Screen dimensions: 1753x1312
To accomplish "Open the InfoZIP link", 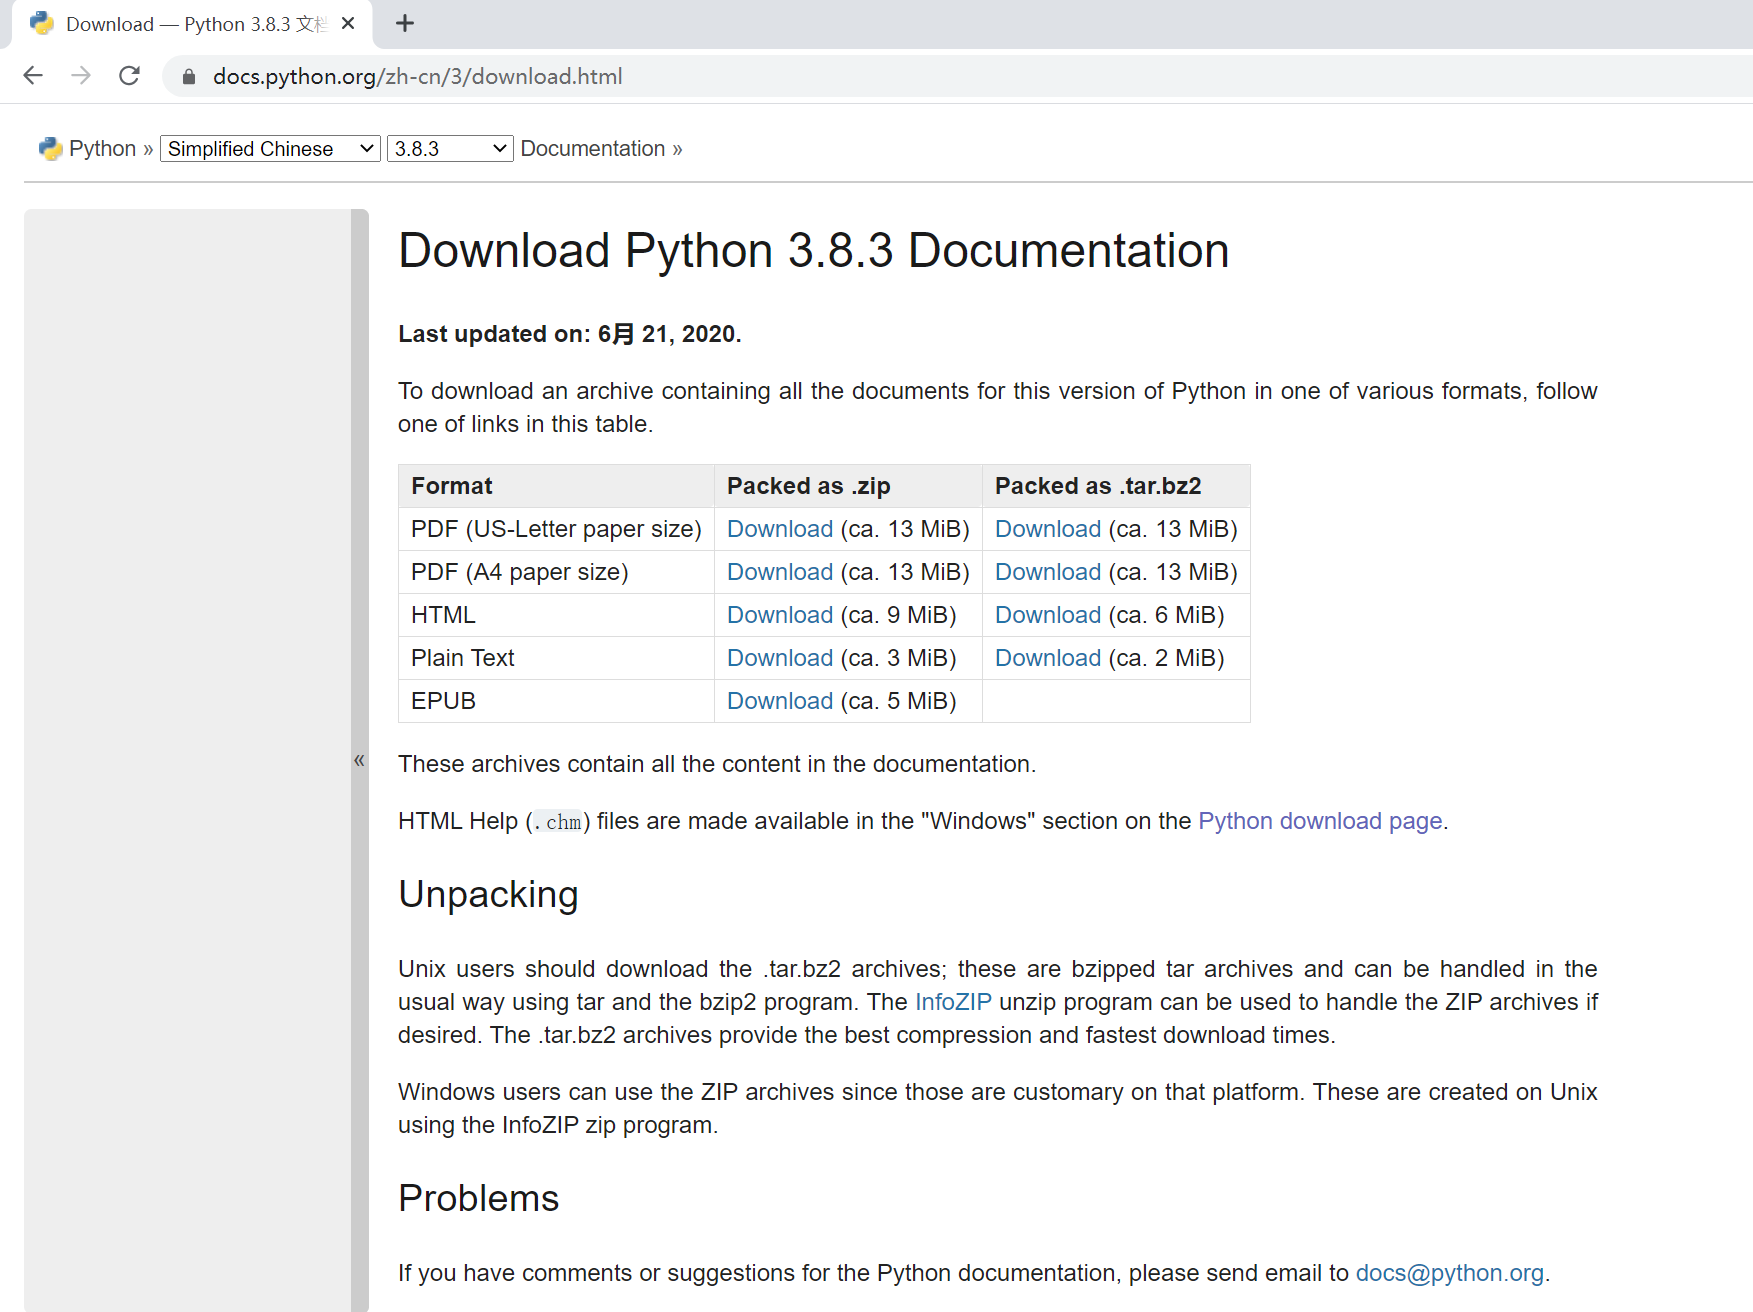I will pyautogui.click(x=953, y=1002).
